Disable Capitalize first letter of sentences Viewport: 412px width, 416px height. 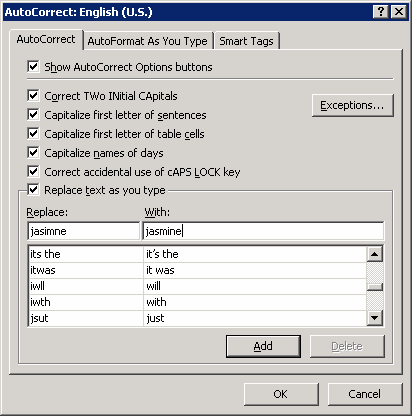33,115
